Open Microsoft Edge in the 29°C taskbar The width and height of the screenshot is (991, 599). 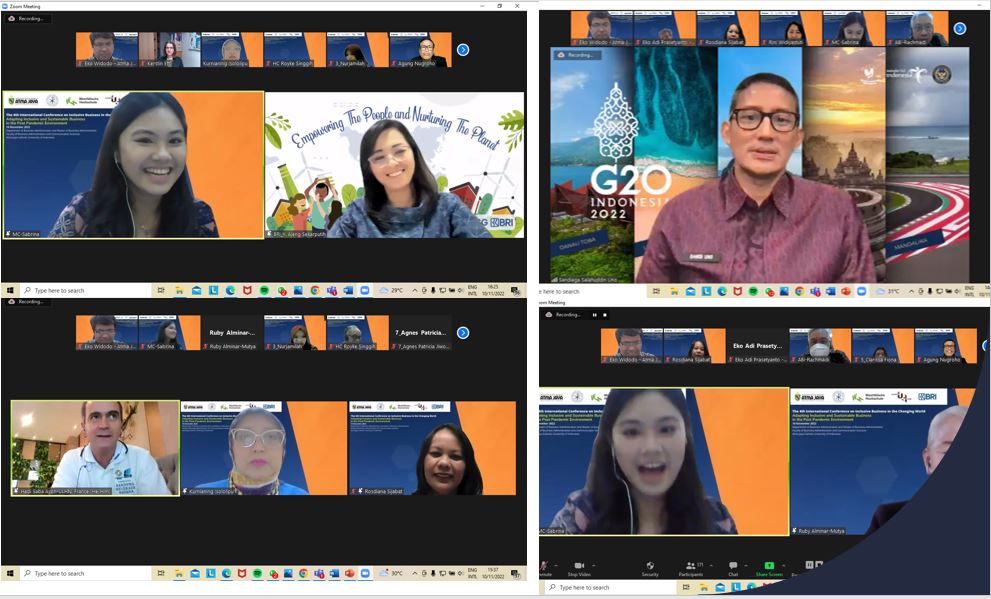[x=231, y=291]
